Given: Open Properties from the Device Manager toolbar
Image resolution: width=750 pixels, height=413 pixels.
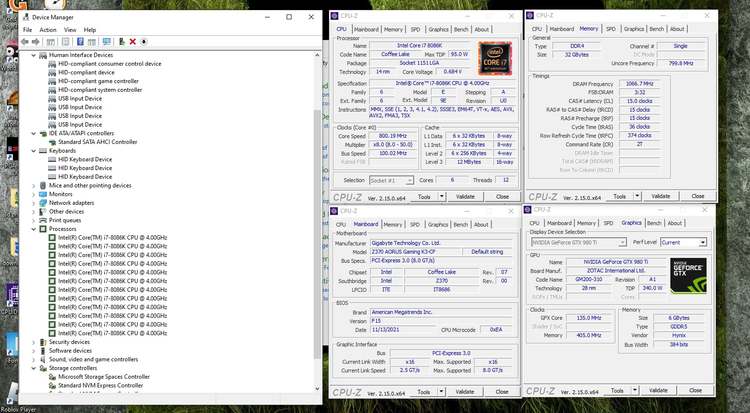Looking at the screenshot, I should (66, 42).
